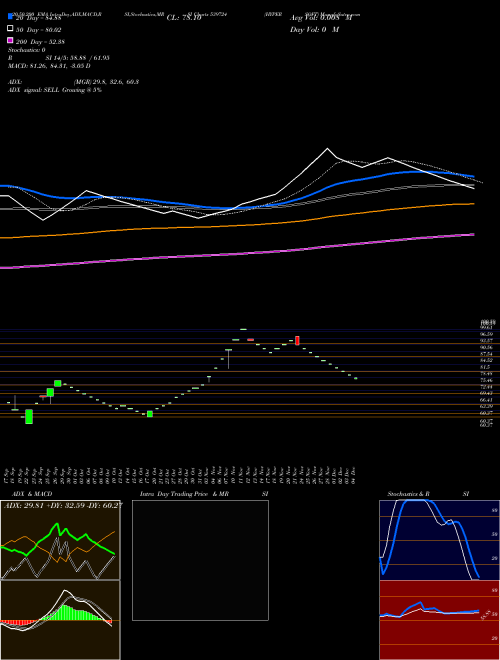Select the '200 Day - 52.38' legend text

click(x=40, y=42)
